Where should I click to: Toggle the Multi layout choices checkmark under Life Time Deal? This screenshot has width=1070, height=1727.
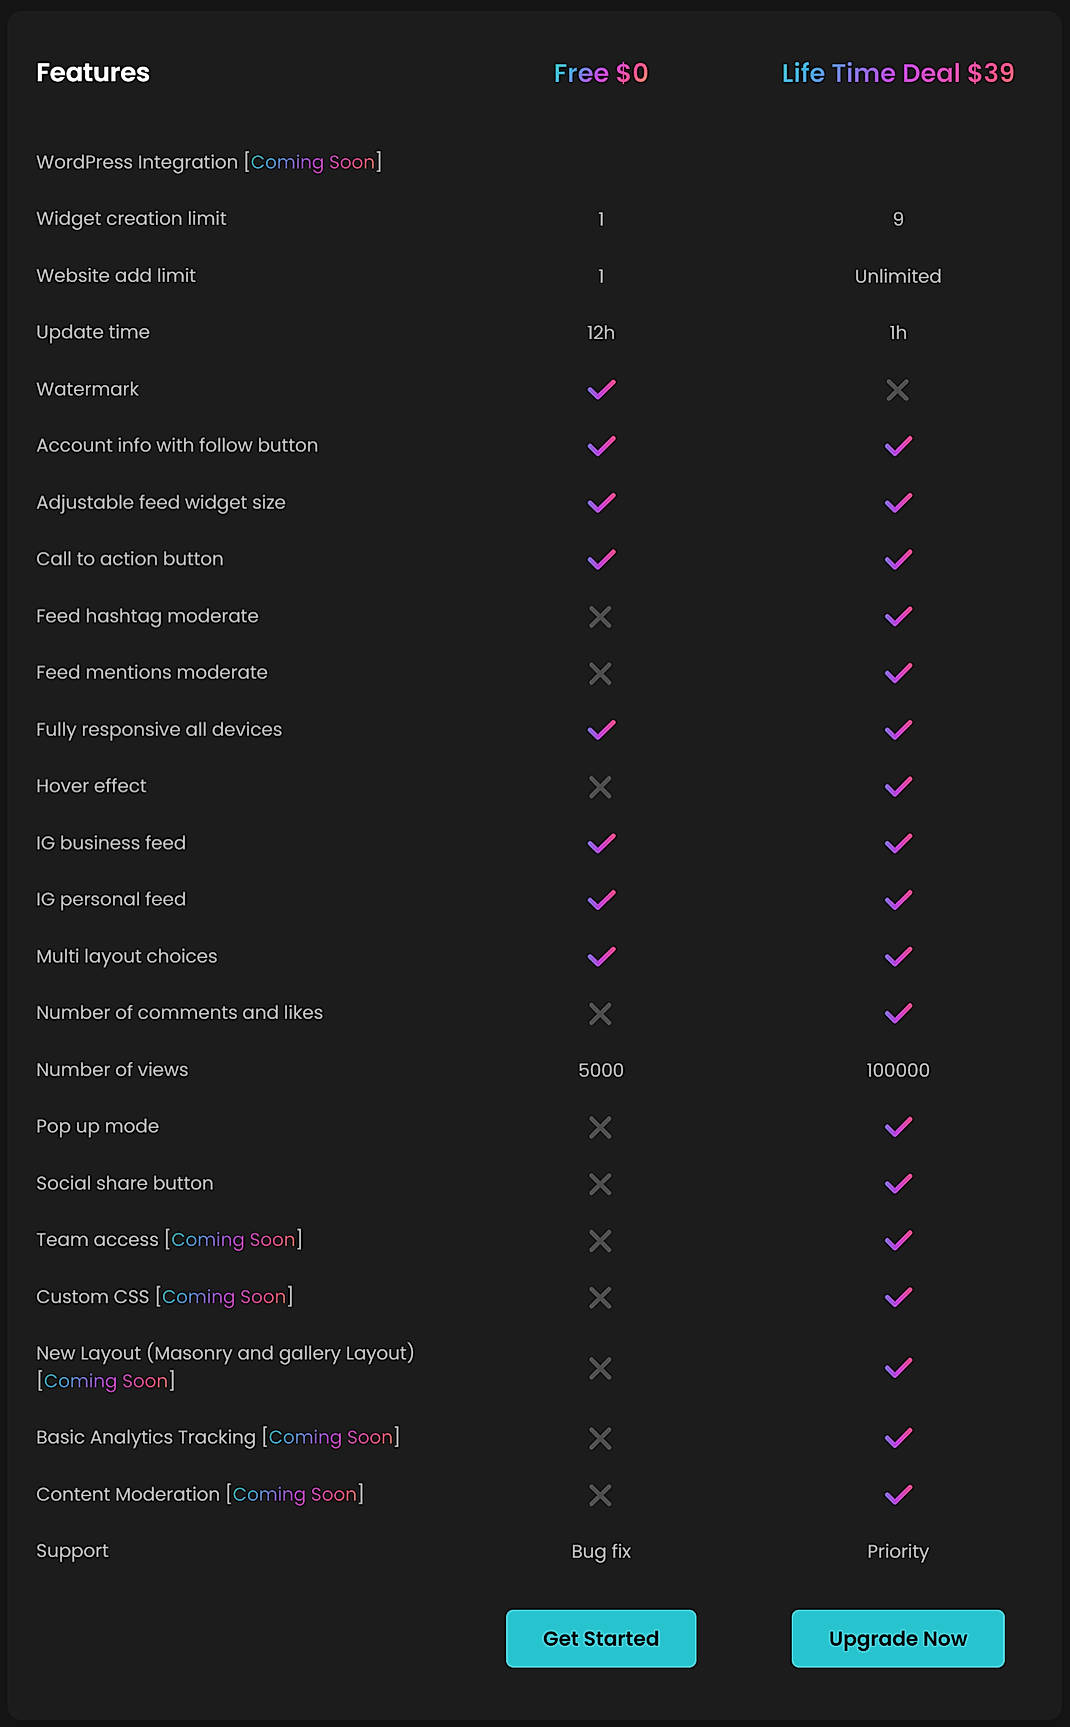click(897, 957)
